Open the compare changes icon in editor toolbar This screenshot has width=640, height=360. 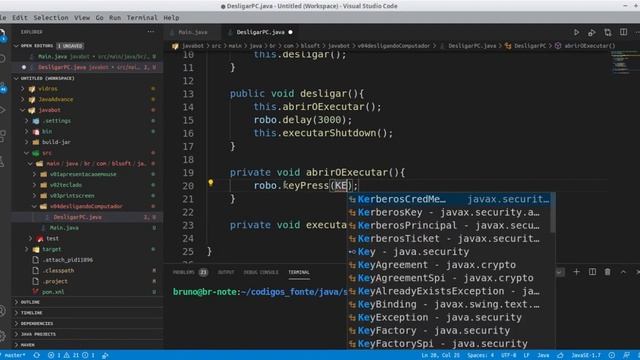tap(608, 32)
